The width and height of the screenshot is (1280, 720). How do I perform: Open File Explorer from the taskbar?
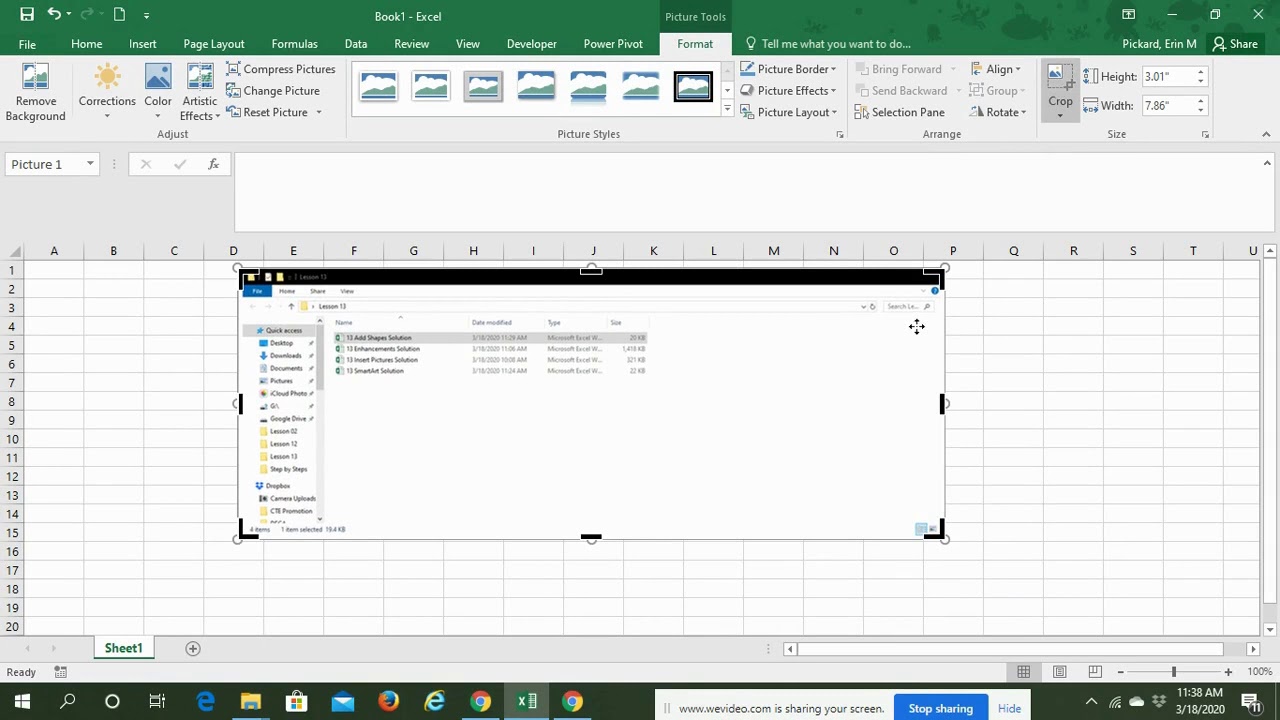(250, 702)
